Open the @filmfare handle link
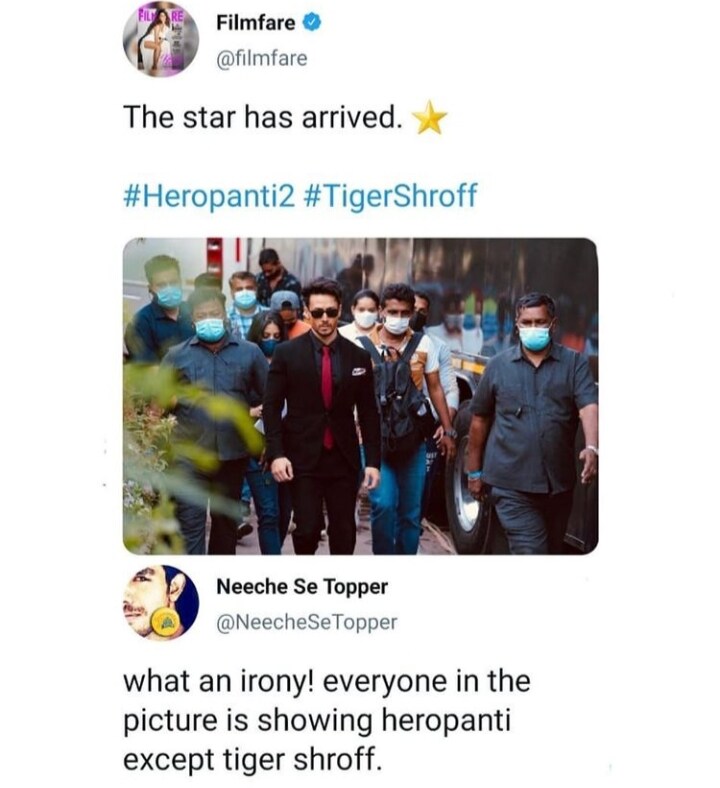The width and height of the screenshot is (720, 788). pyautogui.click(x=262, y=59)
